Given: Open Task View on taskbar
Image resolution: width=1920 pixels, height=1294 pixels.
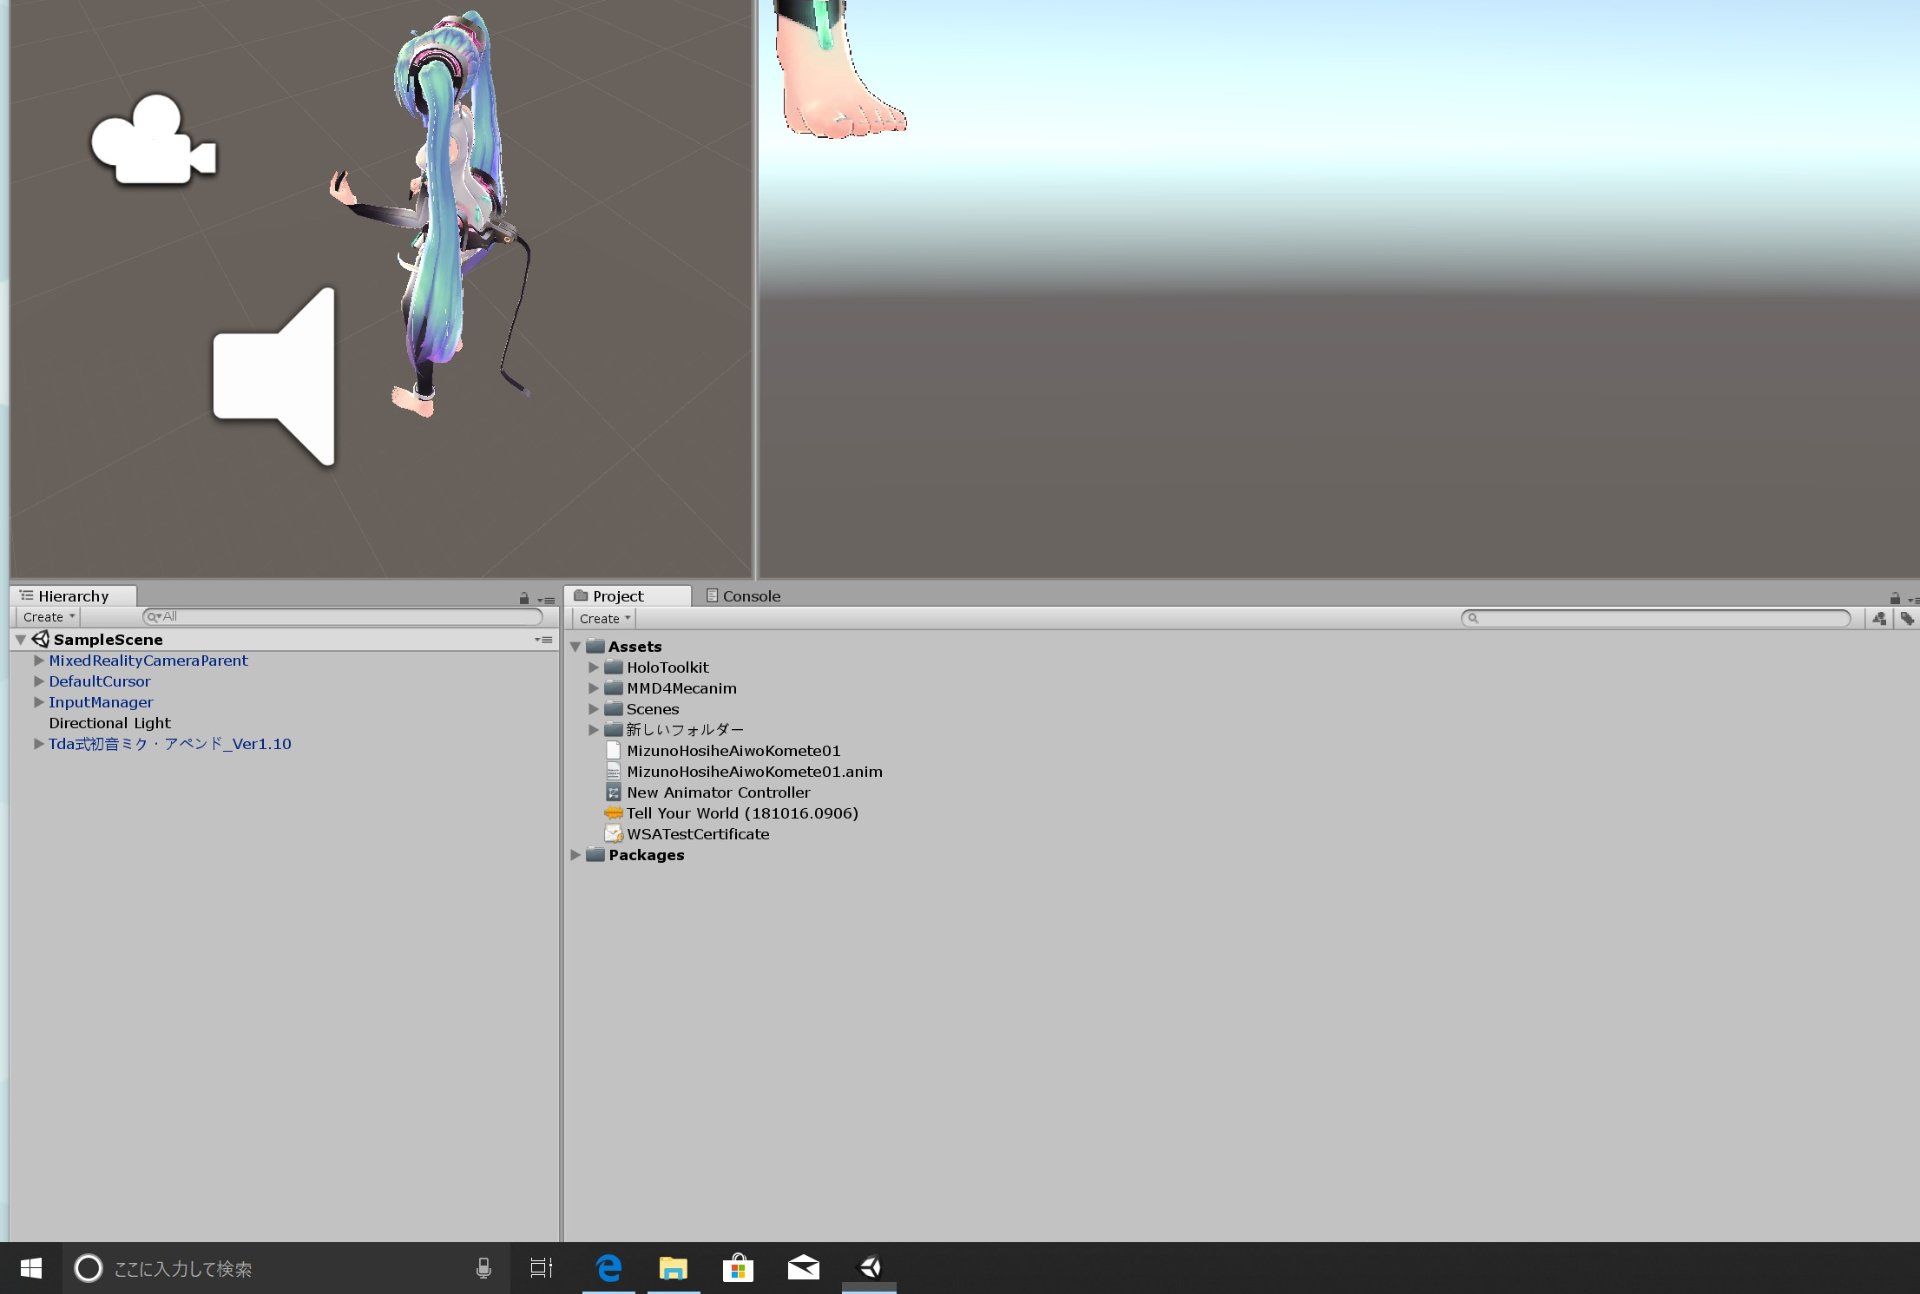Looking at the screenshot, I should 541,1268.
